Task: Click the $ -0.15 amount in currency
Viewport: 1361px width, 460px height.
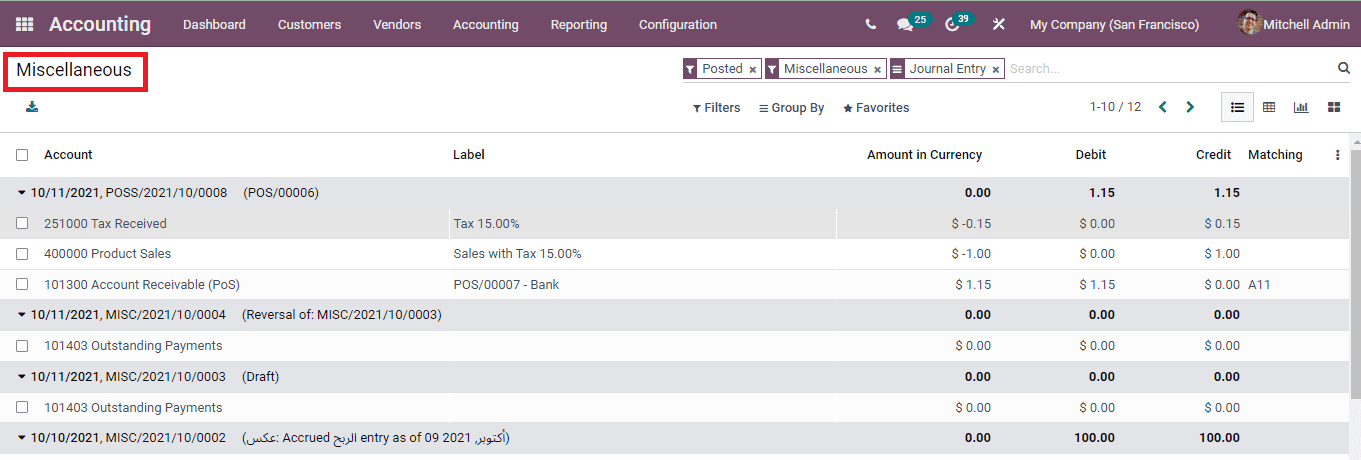Action: coord(971,224)
